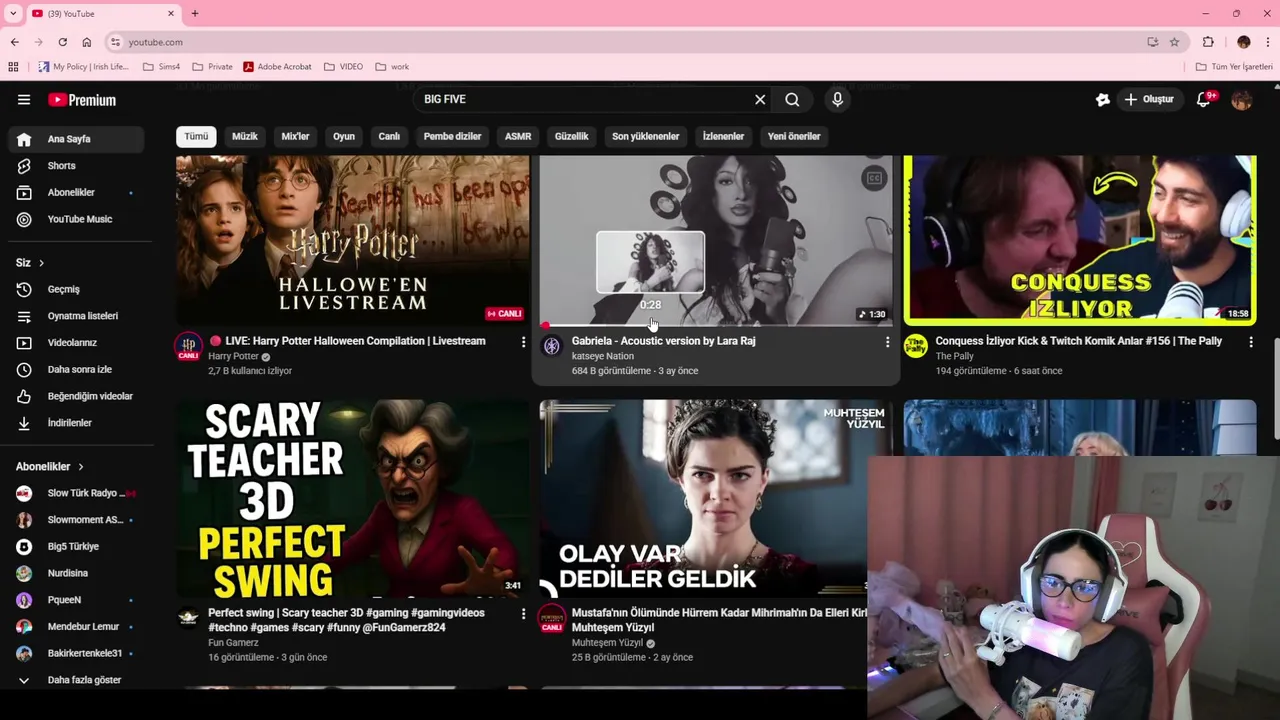1280x720 pixels.
Task: Select the Yeni öneriler chip
Action: pos(794,136)
